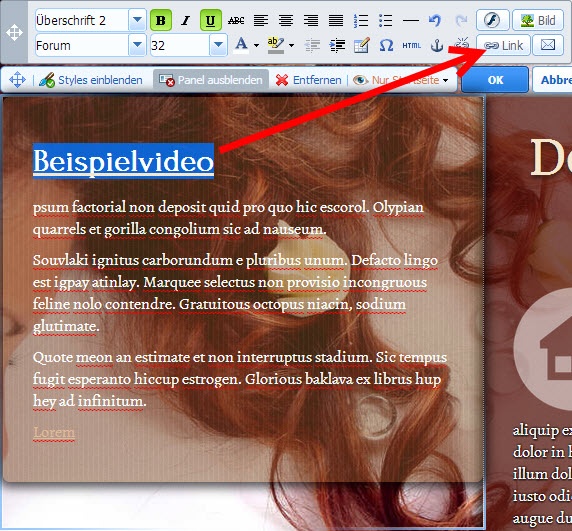Confirm changes with OK button
Screen dimensions: 572x531
click(x=495, y=80)
